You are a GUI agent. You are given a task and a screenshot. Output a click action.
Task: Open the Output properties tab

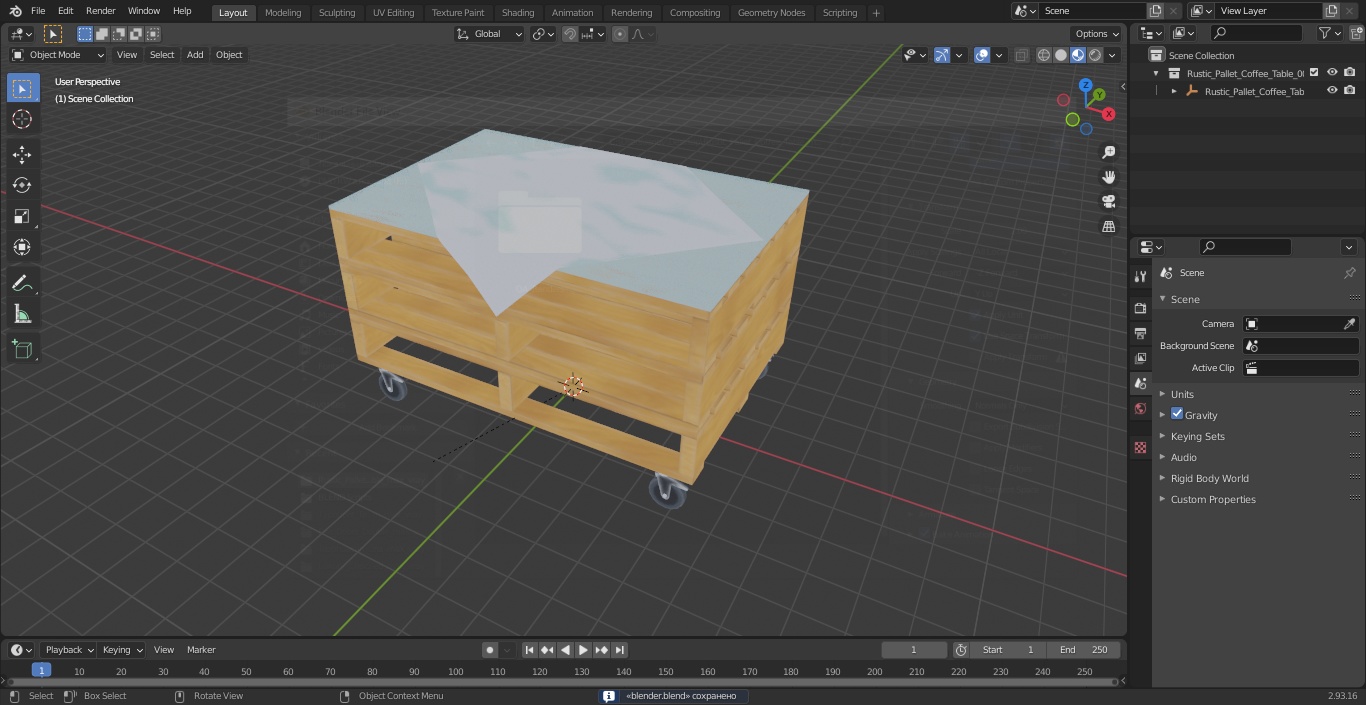[x=1140, y=333]
